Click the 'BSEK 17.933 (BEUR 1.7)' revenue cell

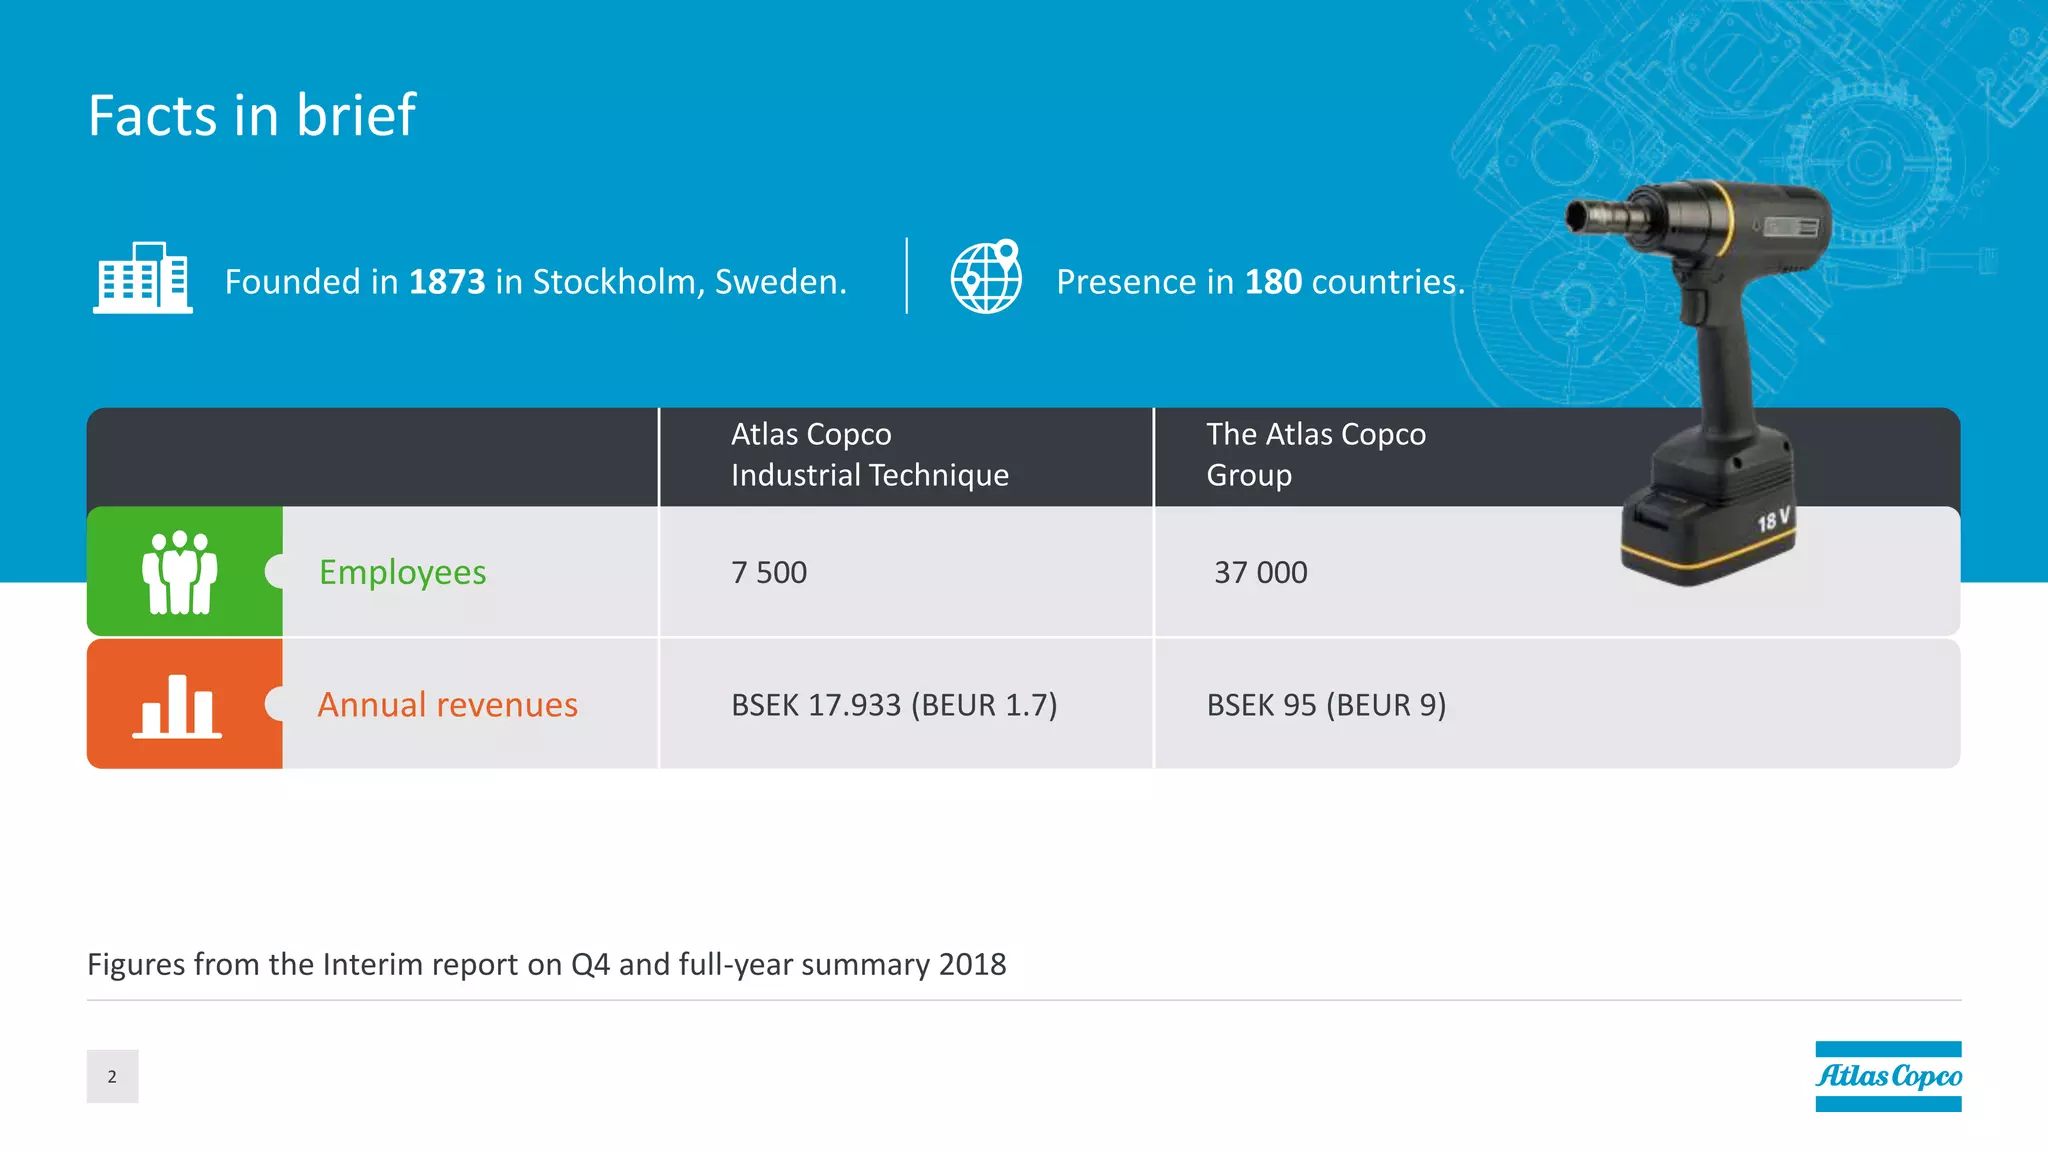(894, 705)
